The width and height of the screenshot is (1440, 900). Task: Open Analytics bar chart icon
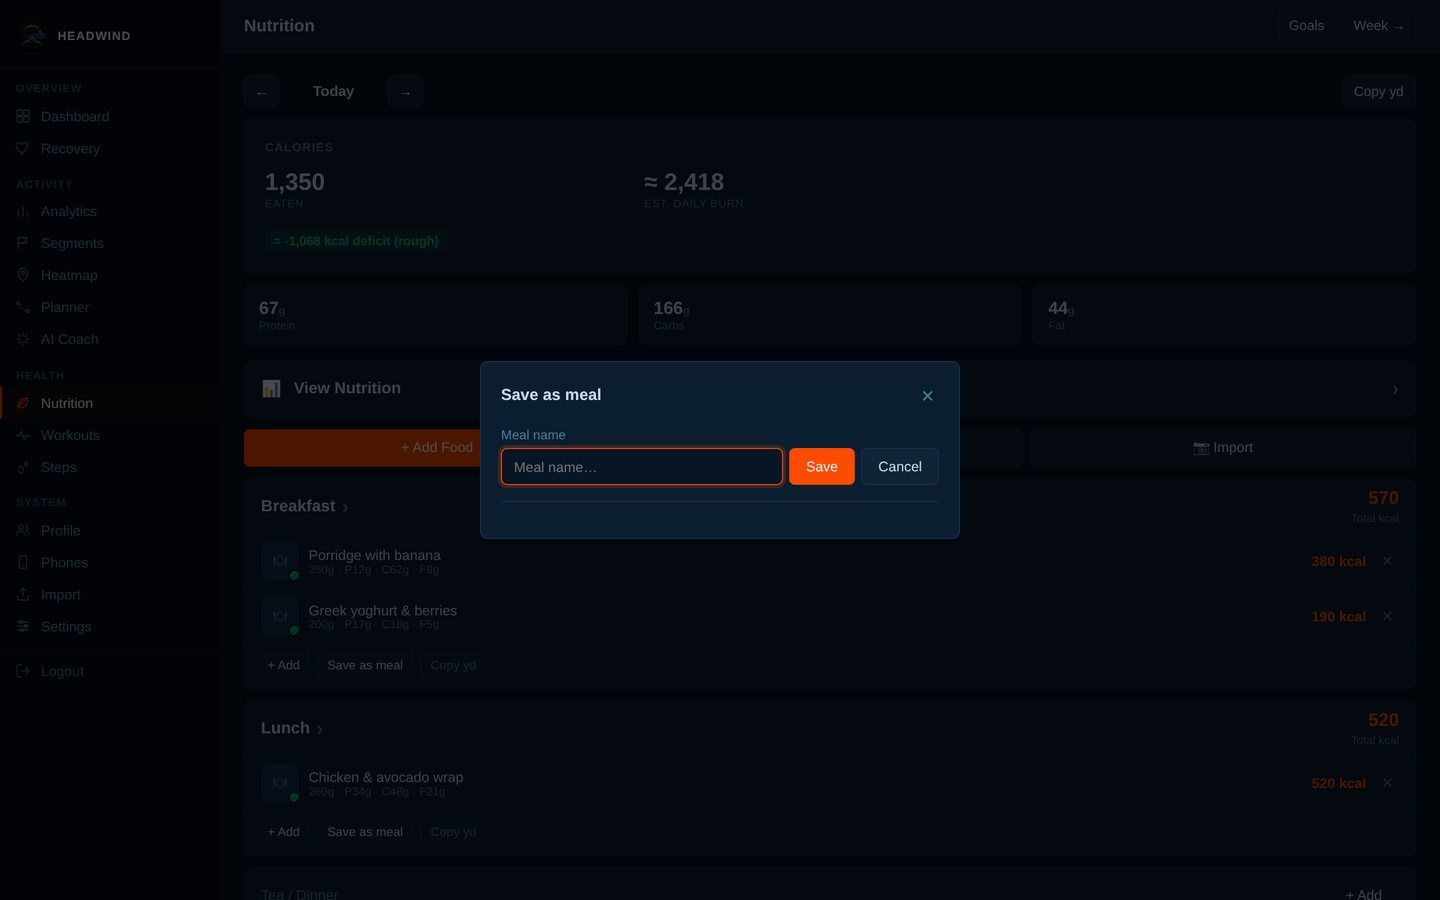23,211
